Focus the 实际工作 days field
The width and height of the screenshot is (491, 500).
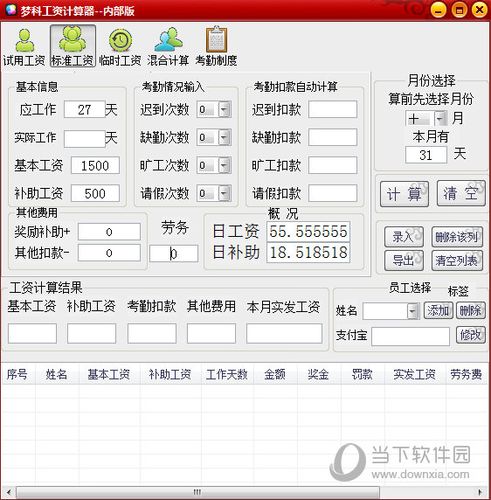(84, 139)
